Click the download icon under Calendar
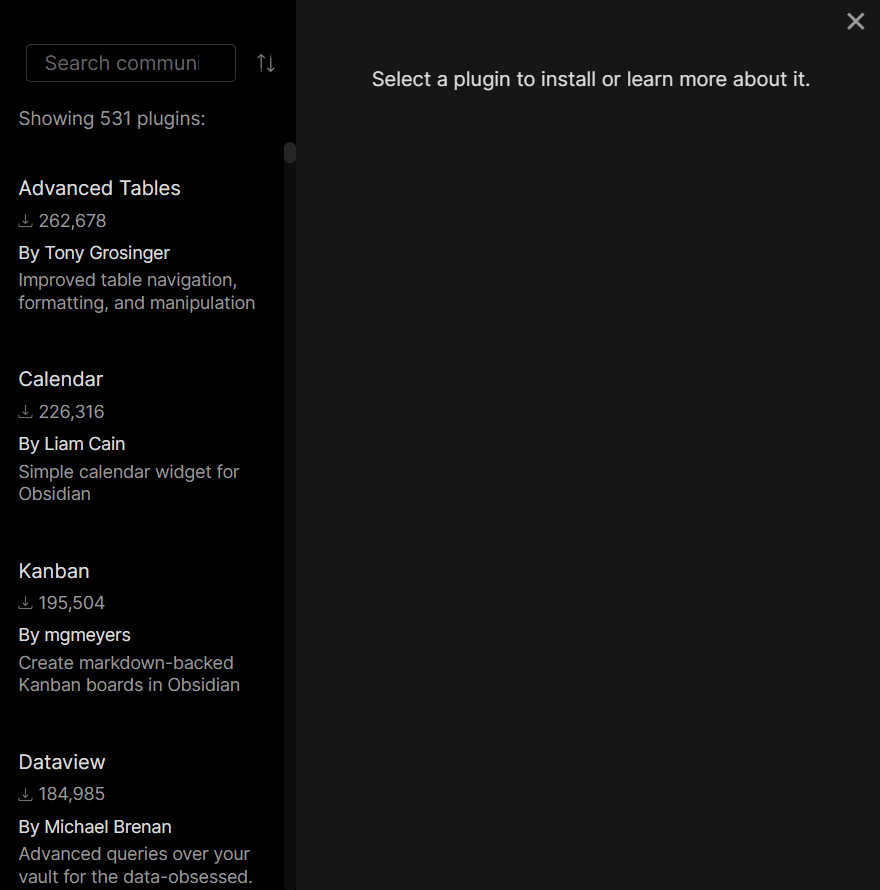Viewport: 880px width, 890px height. click(x=26, y=412)
